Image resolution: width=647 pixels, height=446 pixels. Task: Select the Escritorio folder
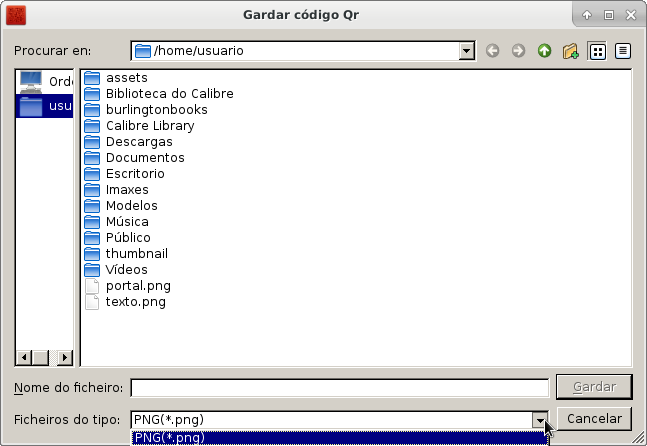[125, 174]
